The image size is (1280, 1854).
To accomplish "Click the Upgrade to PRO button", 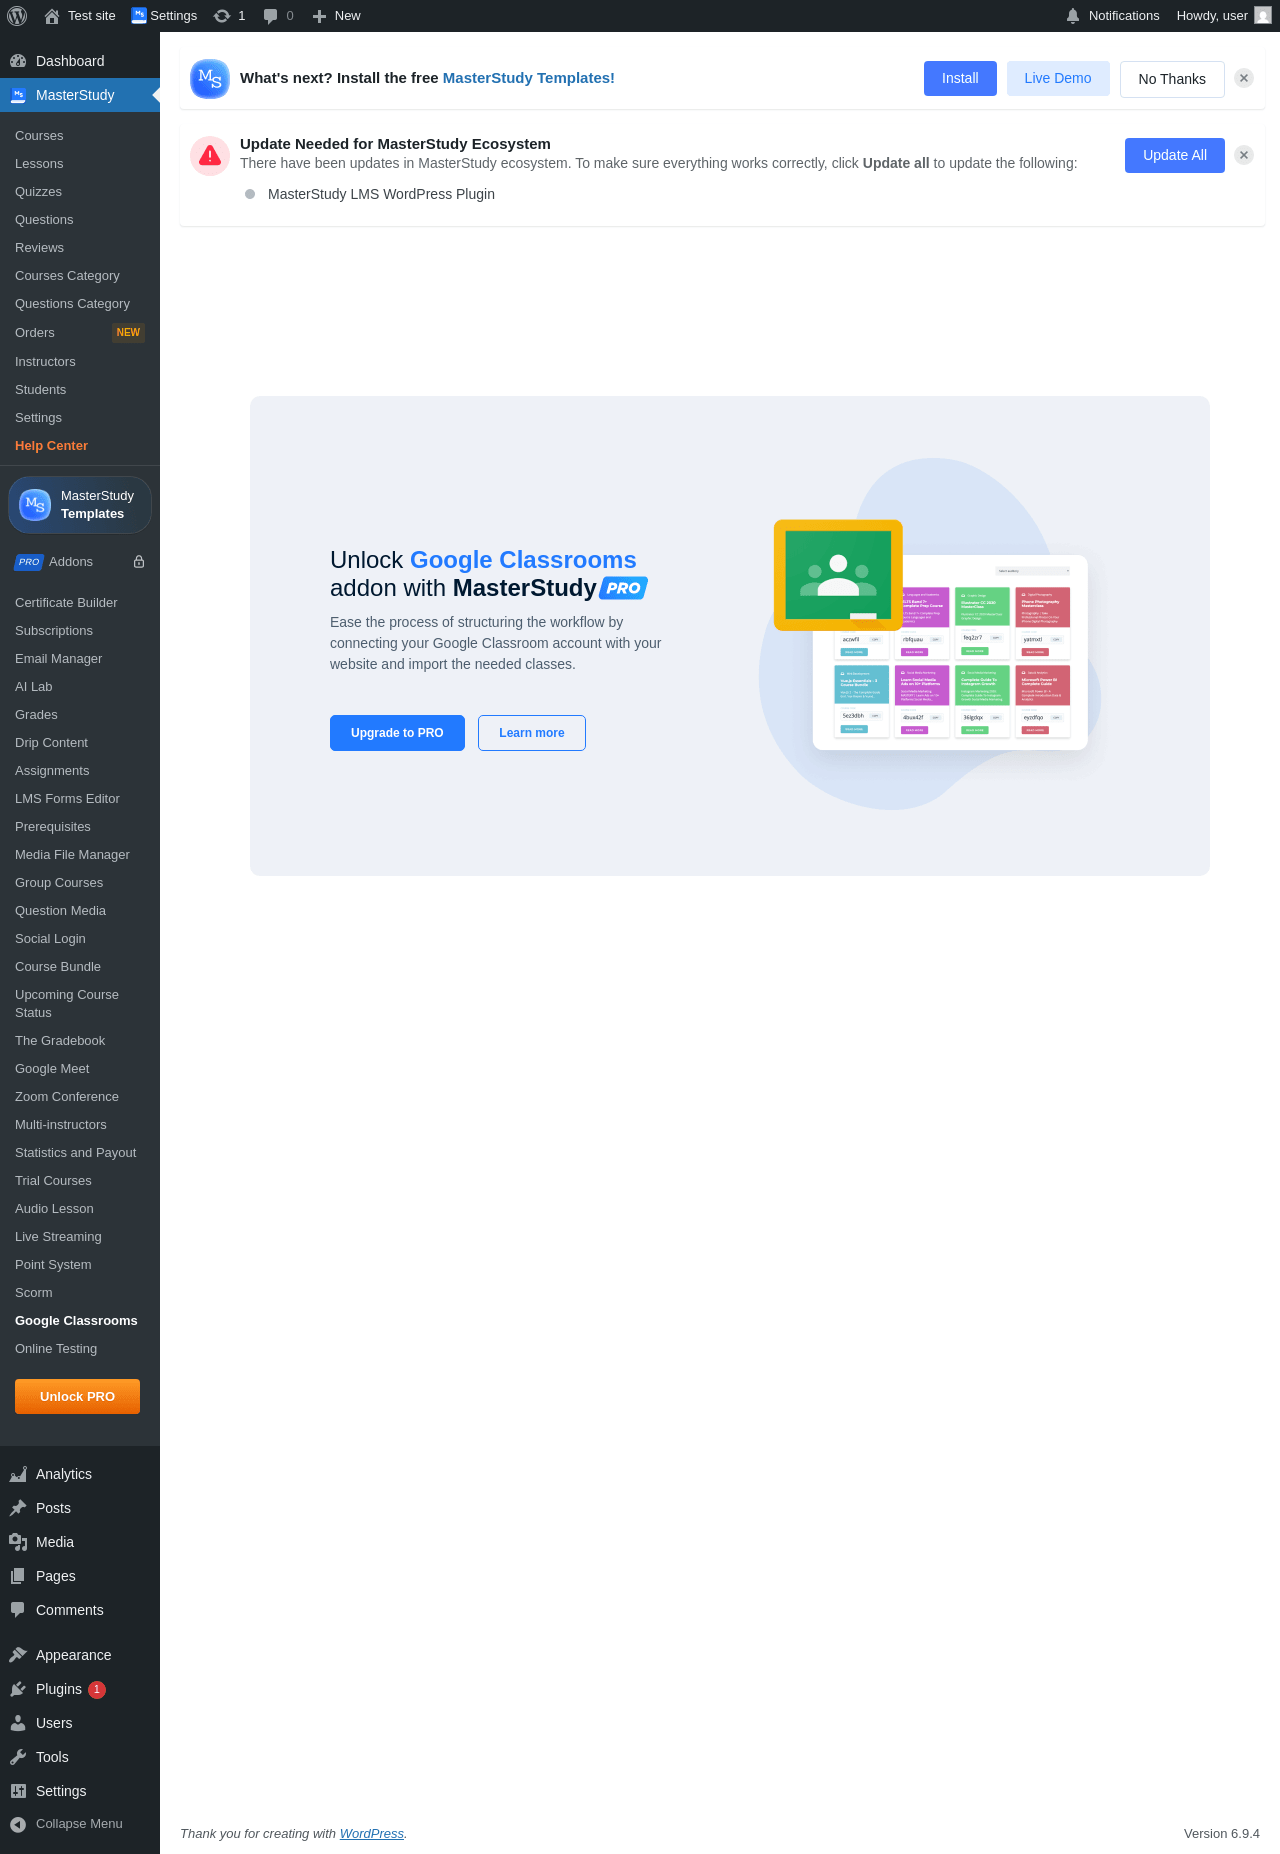I will click(x=397, y=733).
